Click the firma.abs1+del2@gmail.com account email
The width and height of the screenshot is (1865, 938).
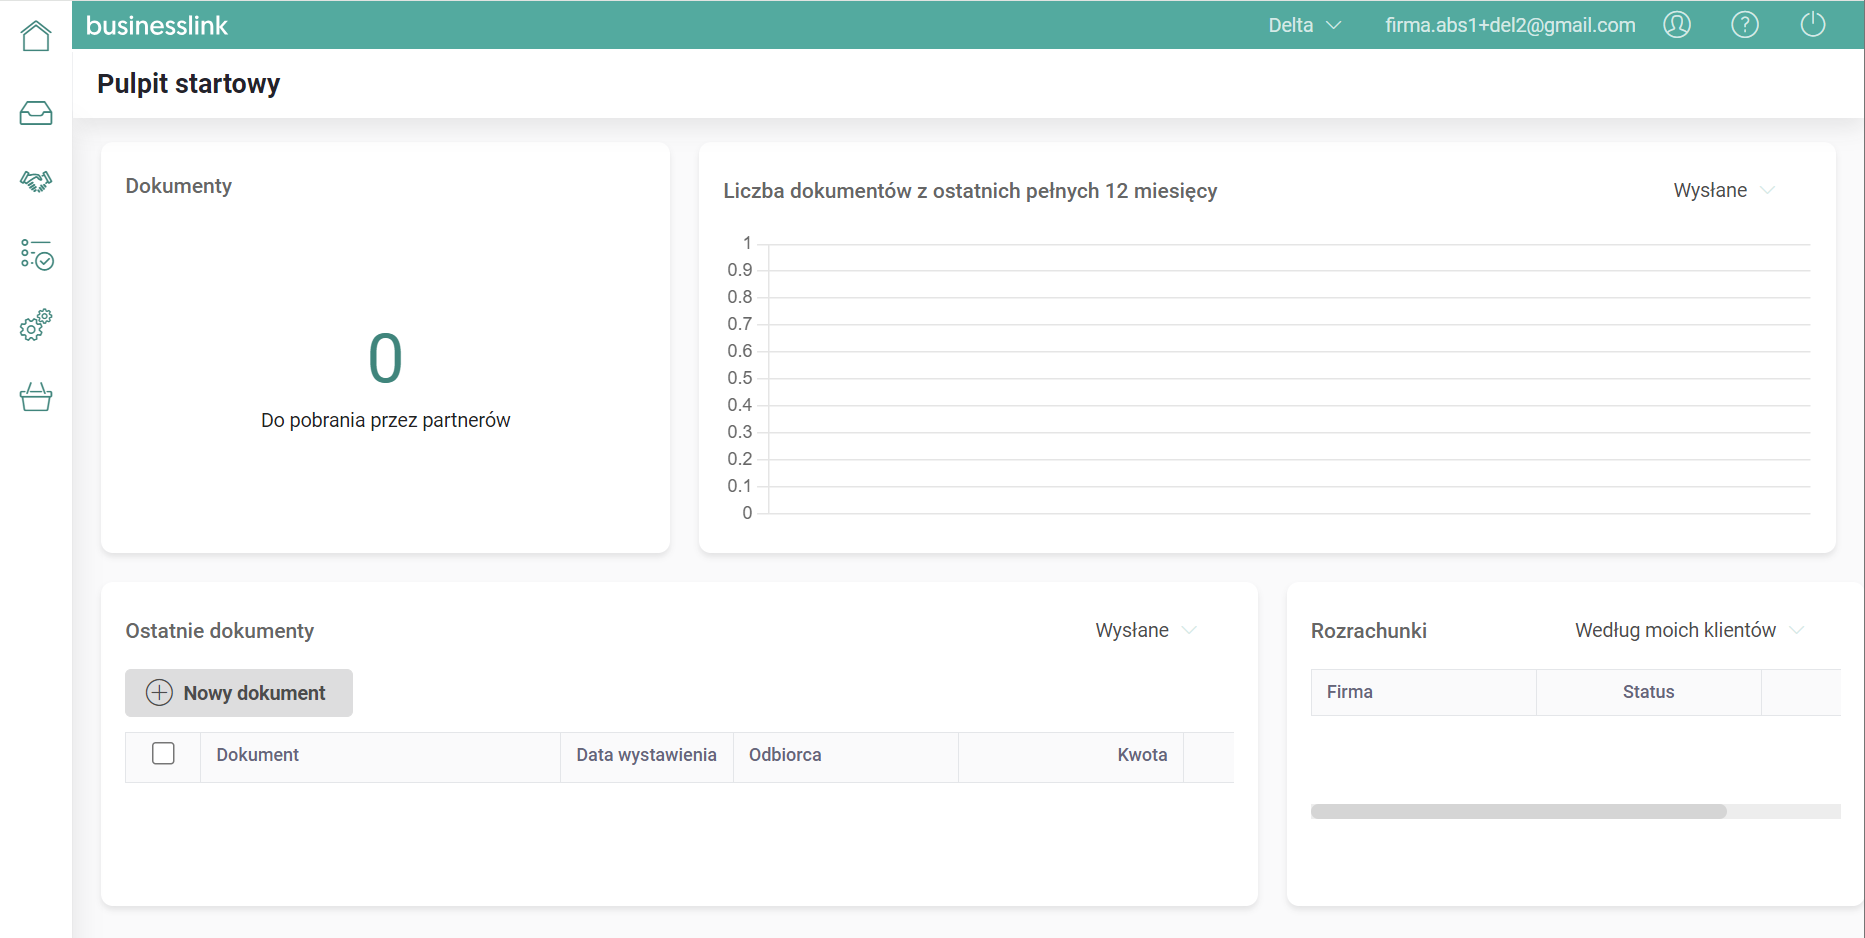(1510, 26)
